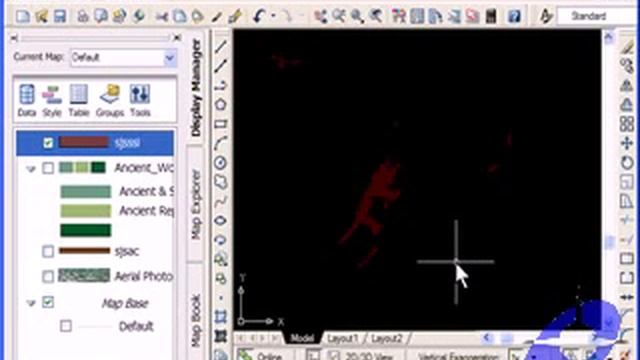Viewport: 640px width, 360px height.
Task: Click the Help question mark icon
Action: click(x=514, y=16)
